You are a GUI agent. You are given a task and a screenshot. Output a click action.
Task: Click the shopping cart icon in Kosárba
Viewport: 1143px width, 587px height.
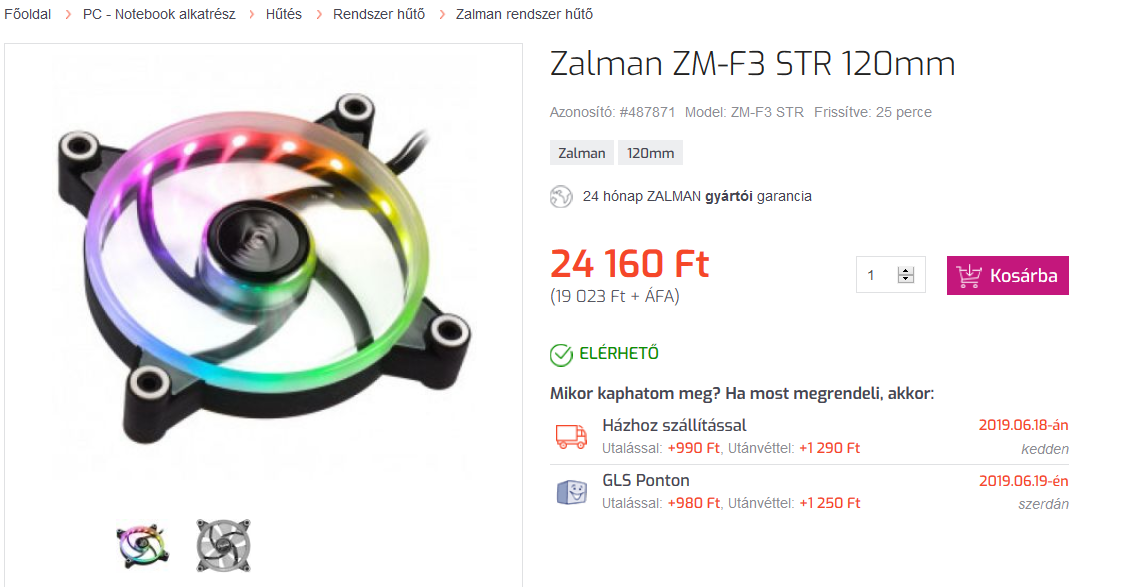[969, 276]
